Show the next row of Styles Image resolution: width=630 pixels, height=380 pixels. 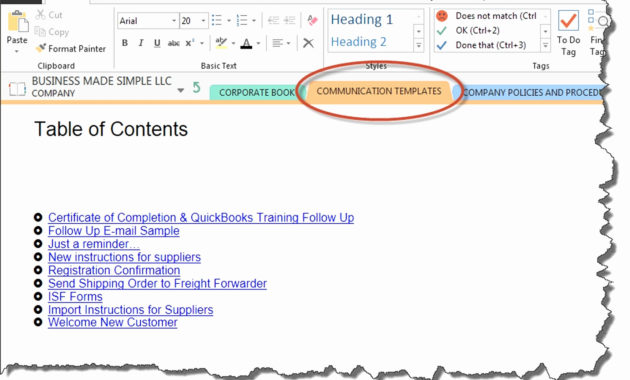(x=419, y=31)
